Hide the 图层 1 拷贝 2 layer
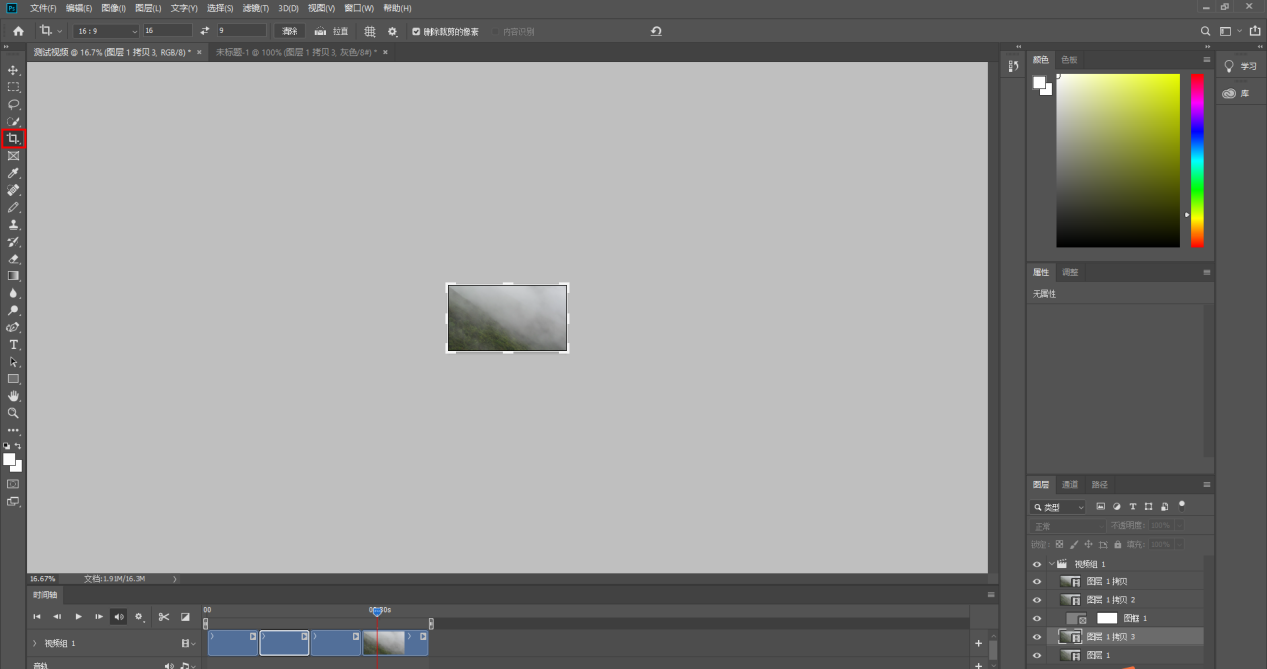1267x669 pixels. click(1037, 600)
